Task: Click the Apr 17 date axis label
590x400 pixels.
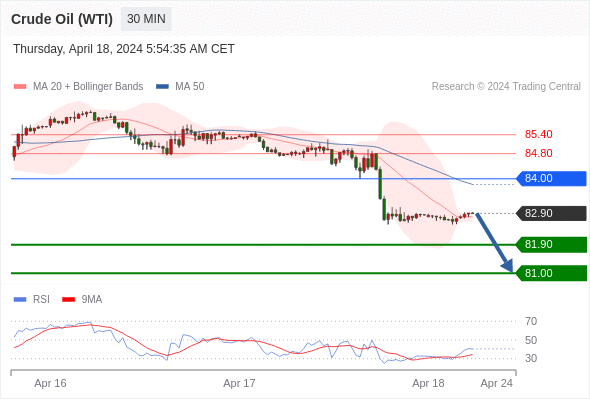Action: click(239, 383)
